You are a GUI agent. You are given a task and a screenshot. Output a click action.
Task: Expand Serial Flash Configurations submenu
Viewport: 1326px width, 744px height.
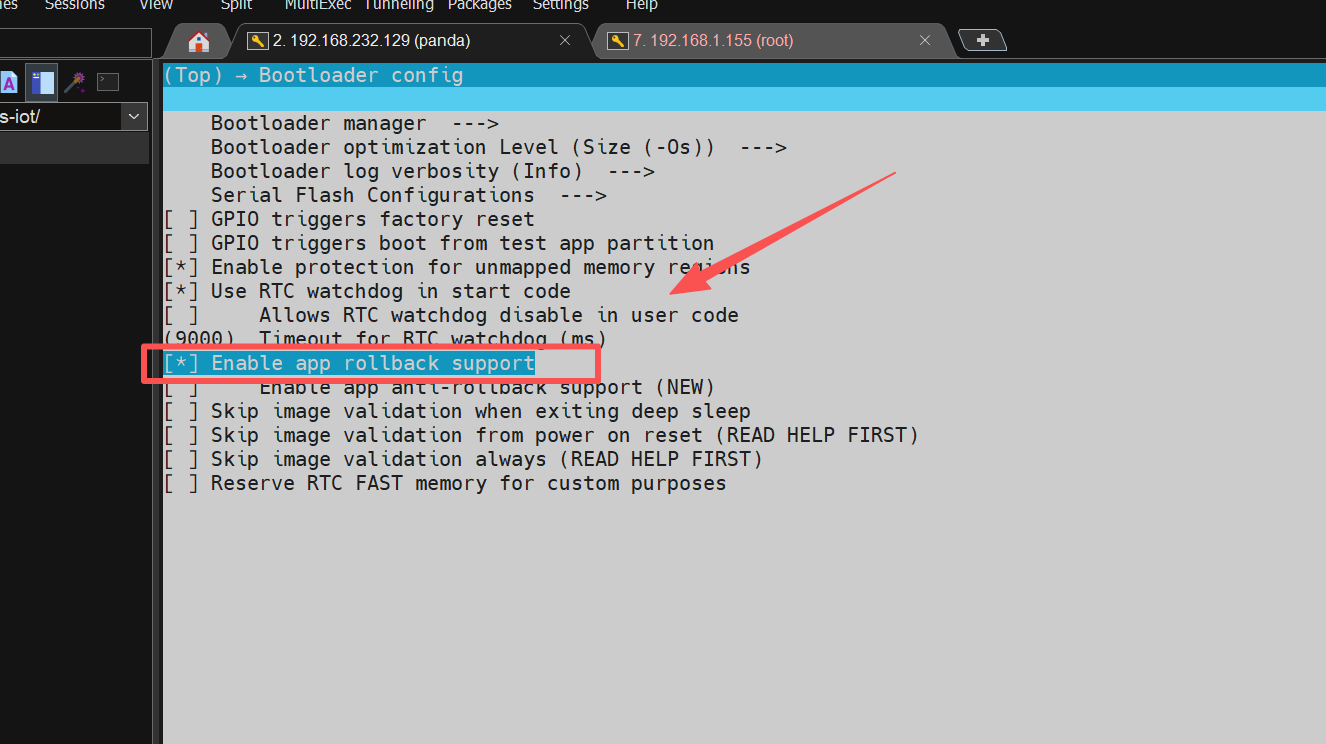coord(409,195)
